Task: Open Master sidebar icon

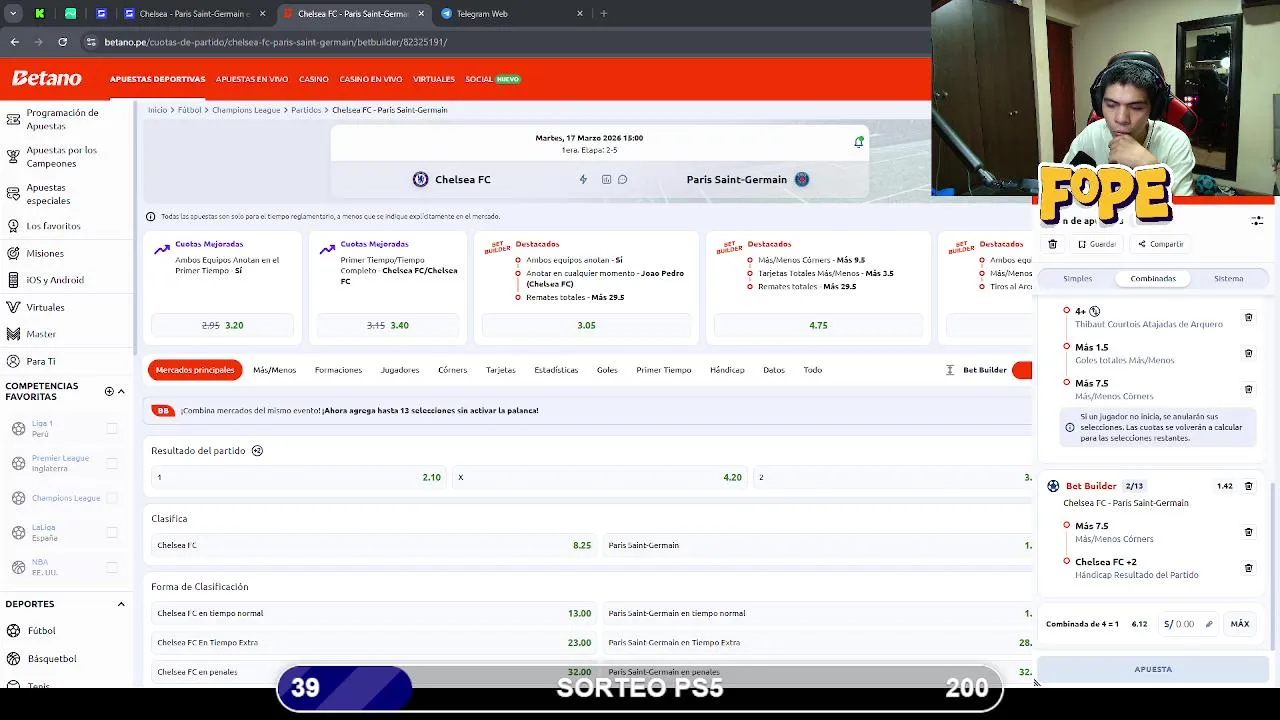Action: click(13, 334)
